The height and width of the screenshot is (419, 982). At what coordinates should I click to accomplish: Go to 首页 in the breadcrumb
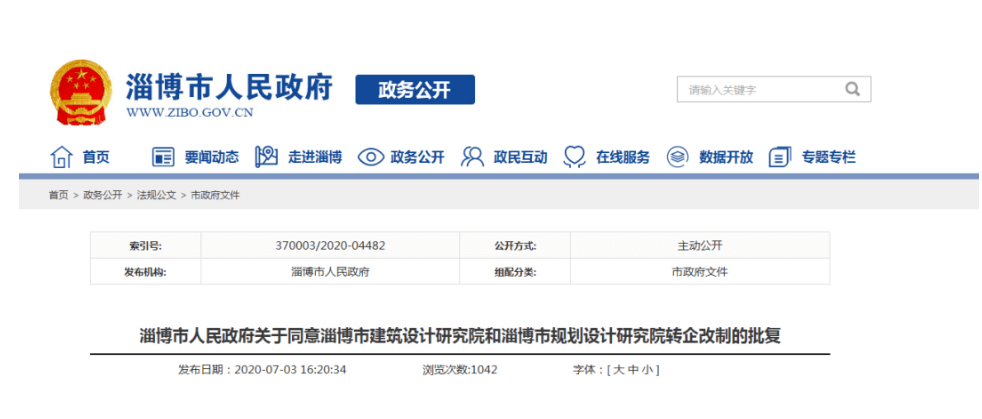pos(59,195)
